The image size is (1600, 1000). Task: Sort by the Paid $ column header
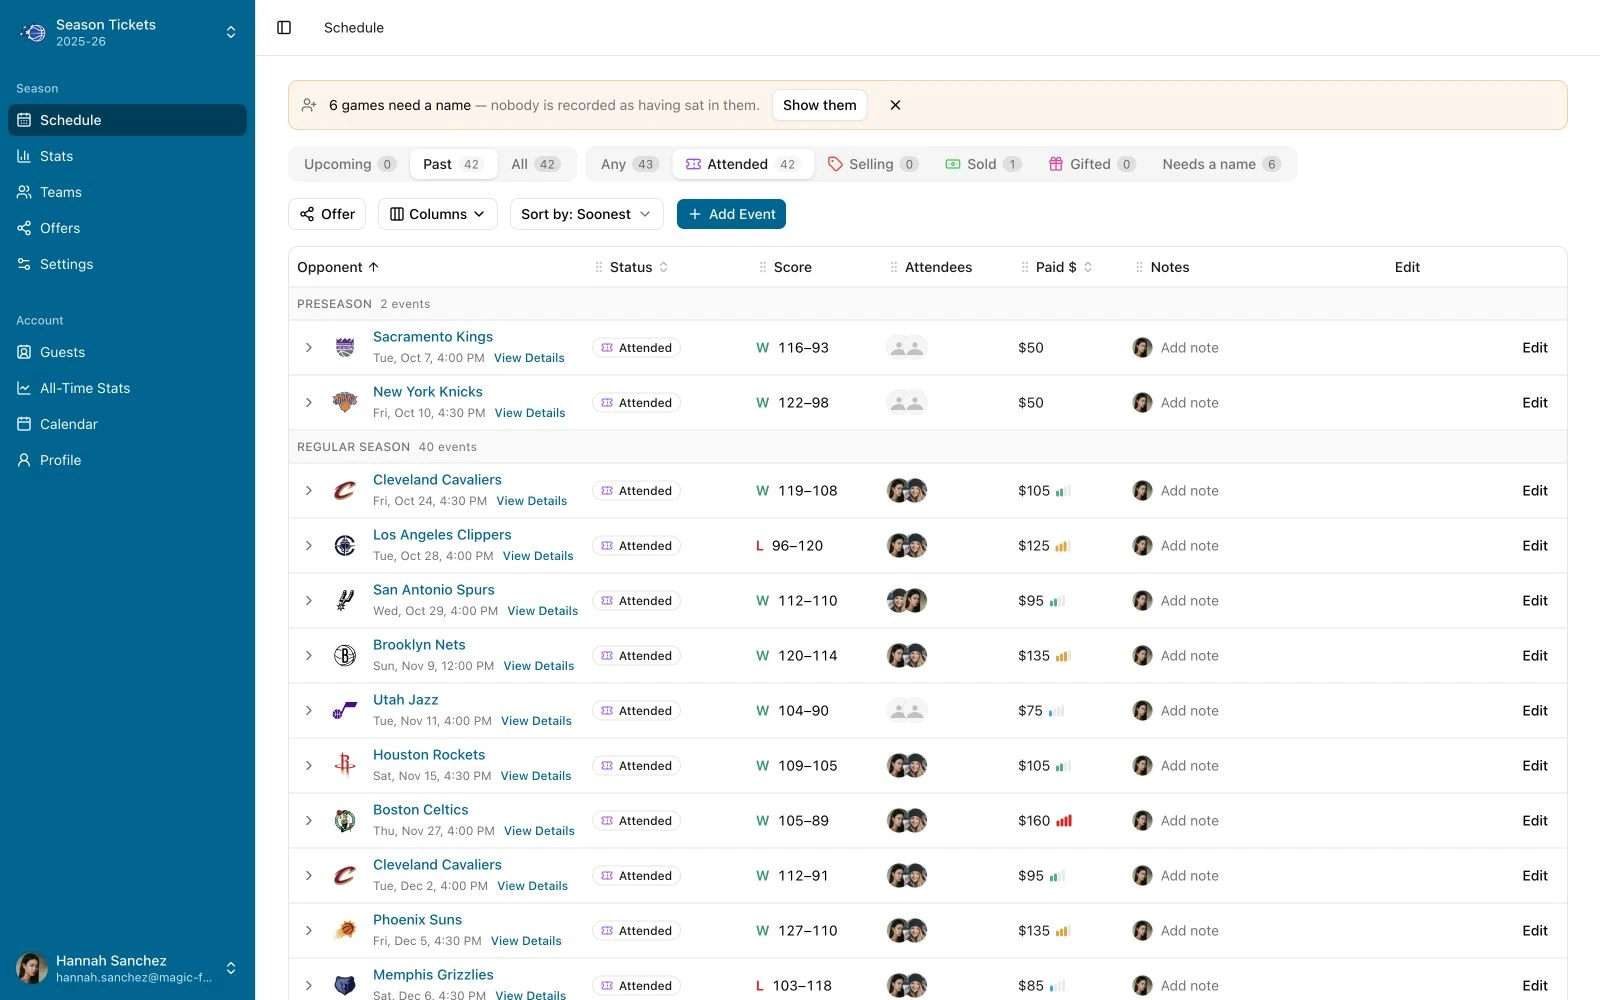point(1064,267)
